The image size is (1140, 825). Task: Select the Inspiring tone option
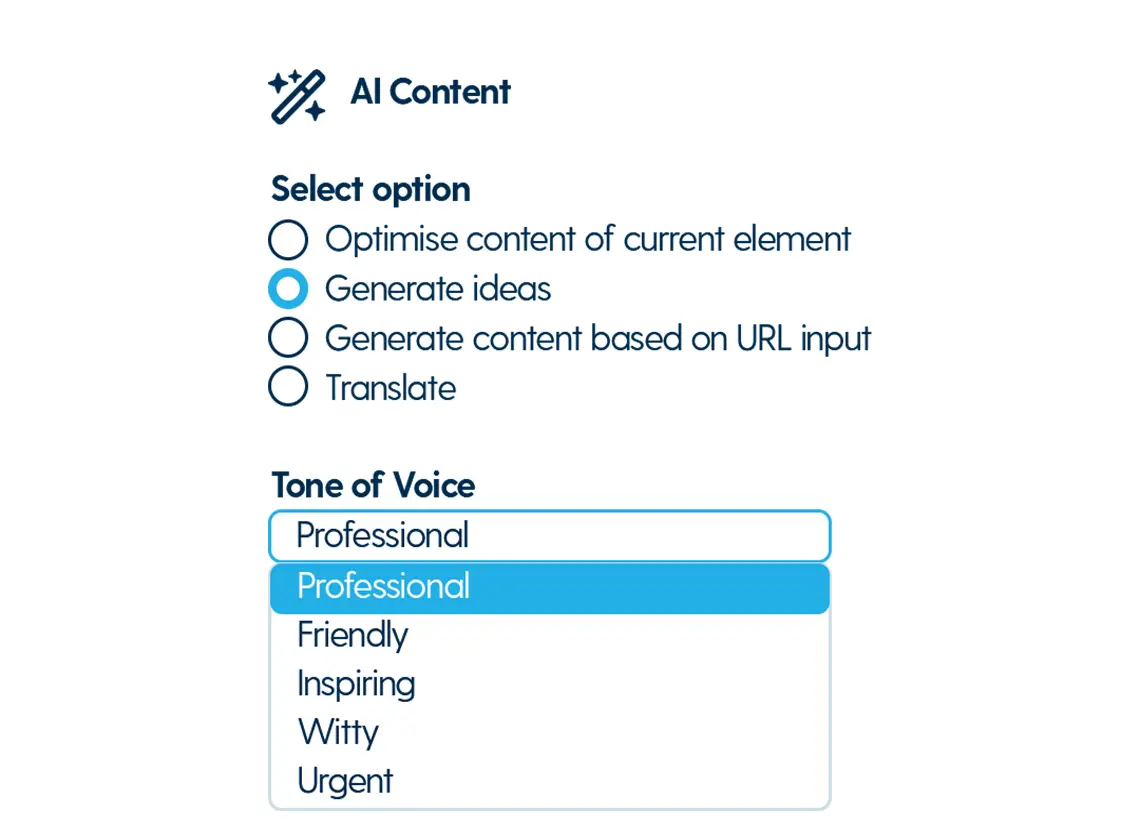(356, 684)
